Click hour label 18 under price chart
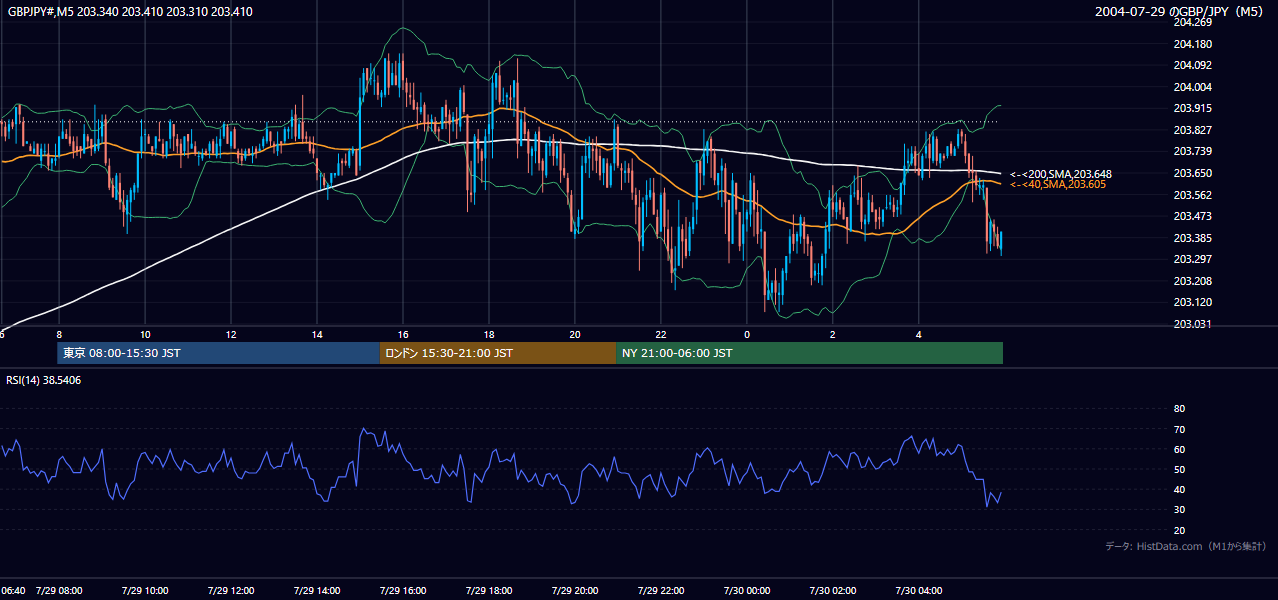Viewport: 1278px width, 600px height. (489, 334)
